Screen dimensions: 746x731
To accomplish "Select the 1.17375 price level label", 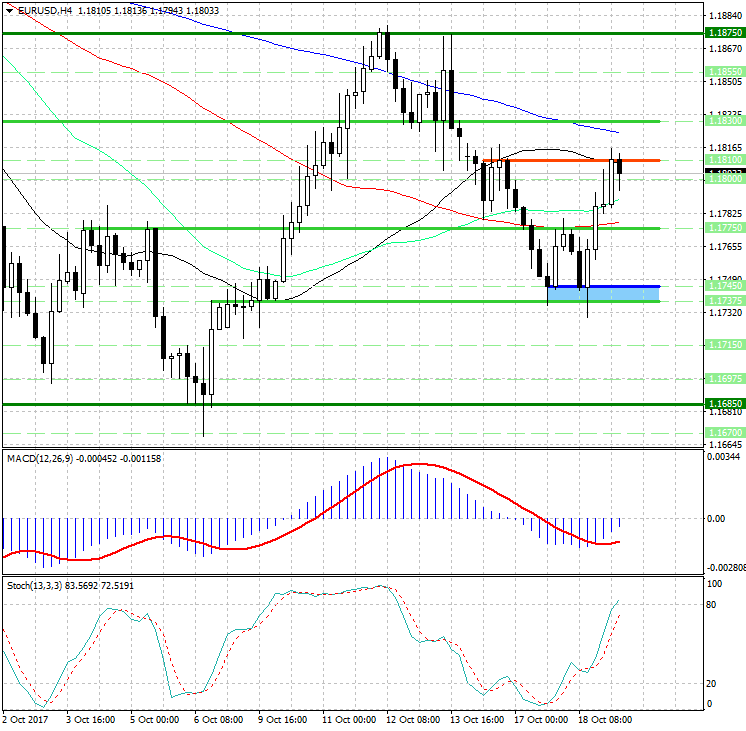I will [x=725, y=301].
